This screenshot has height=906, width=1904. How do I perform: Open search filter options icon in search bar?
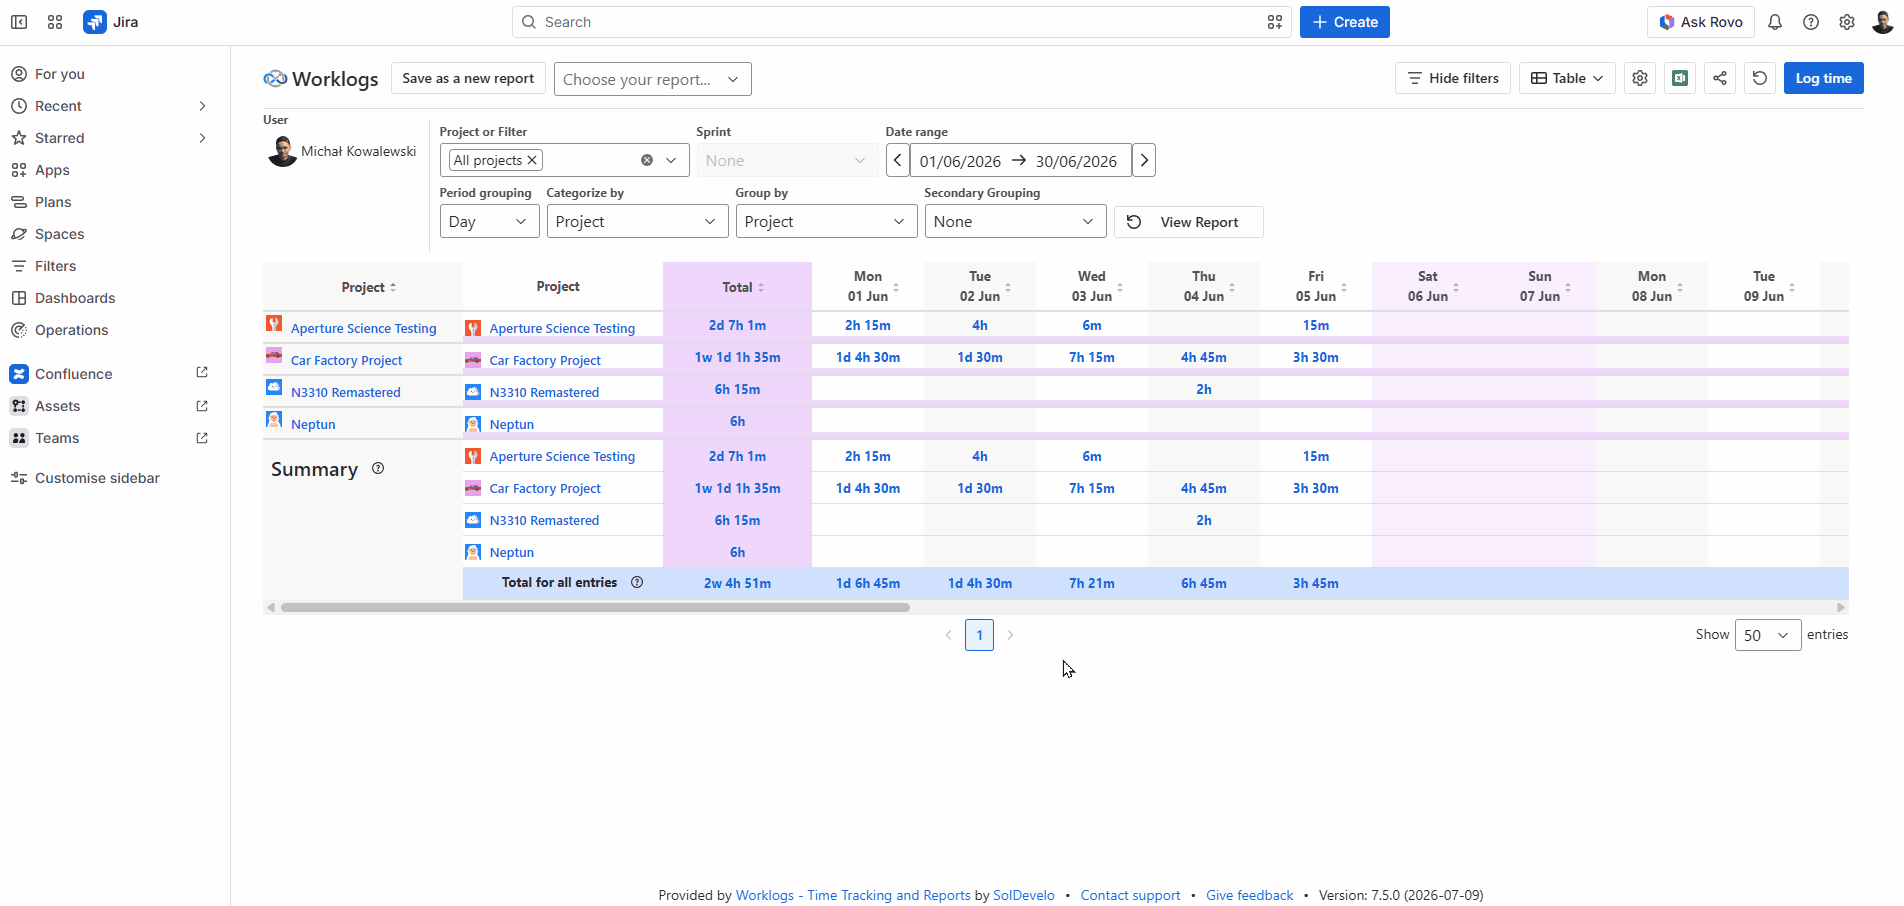(1275, 22)
